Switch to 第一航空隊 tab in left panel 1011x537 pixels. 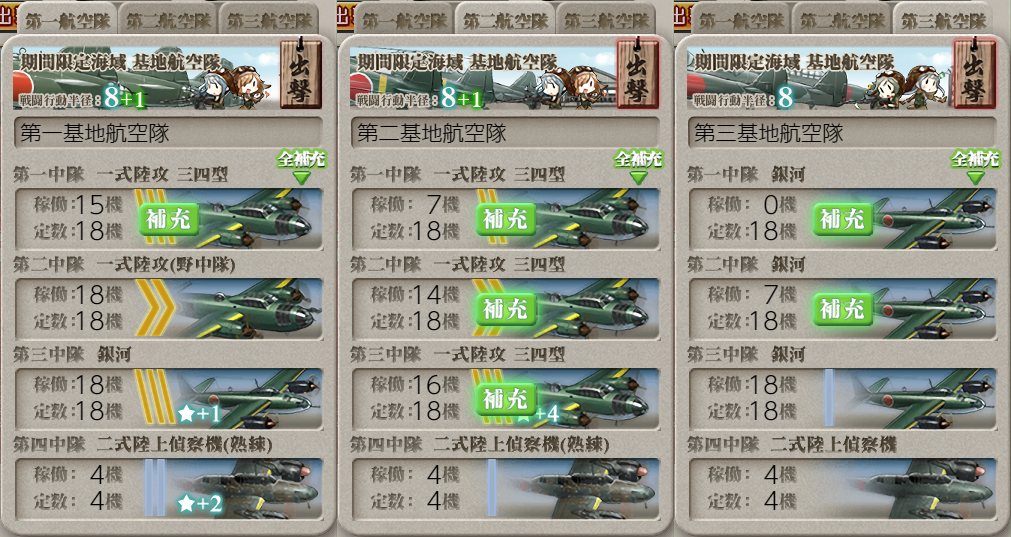(x=67, y=20)
